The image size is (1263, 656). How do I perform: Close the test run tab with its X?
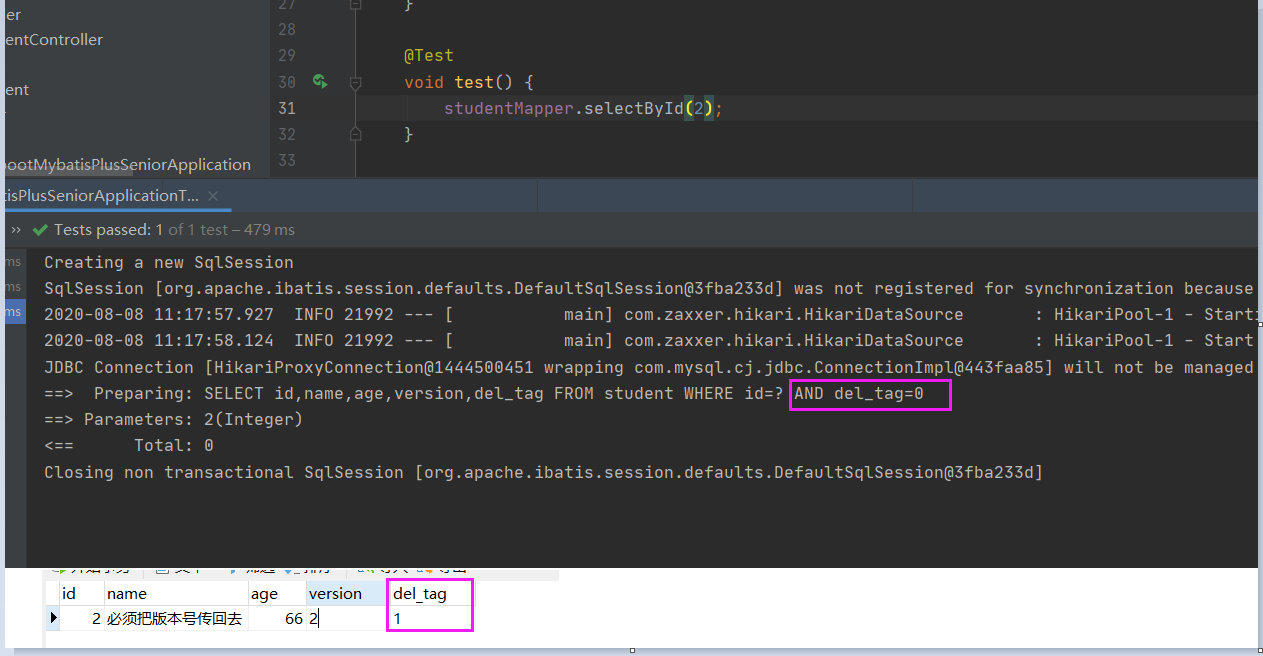point(212,196)
